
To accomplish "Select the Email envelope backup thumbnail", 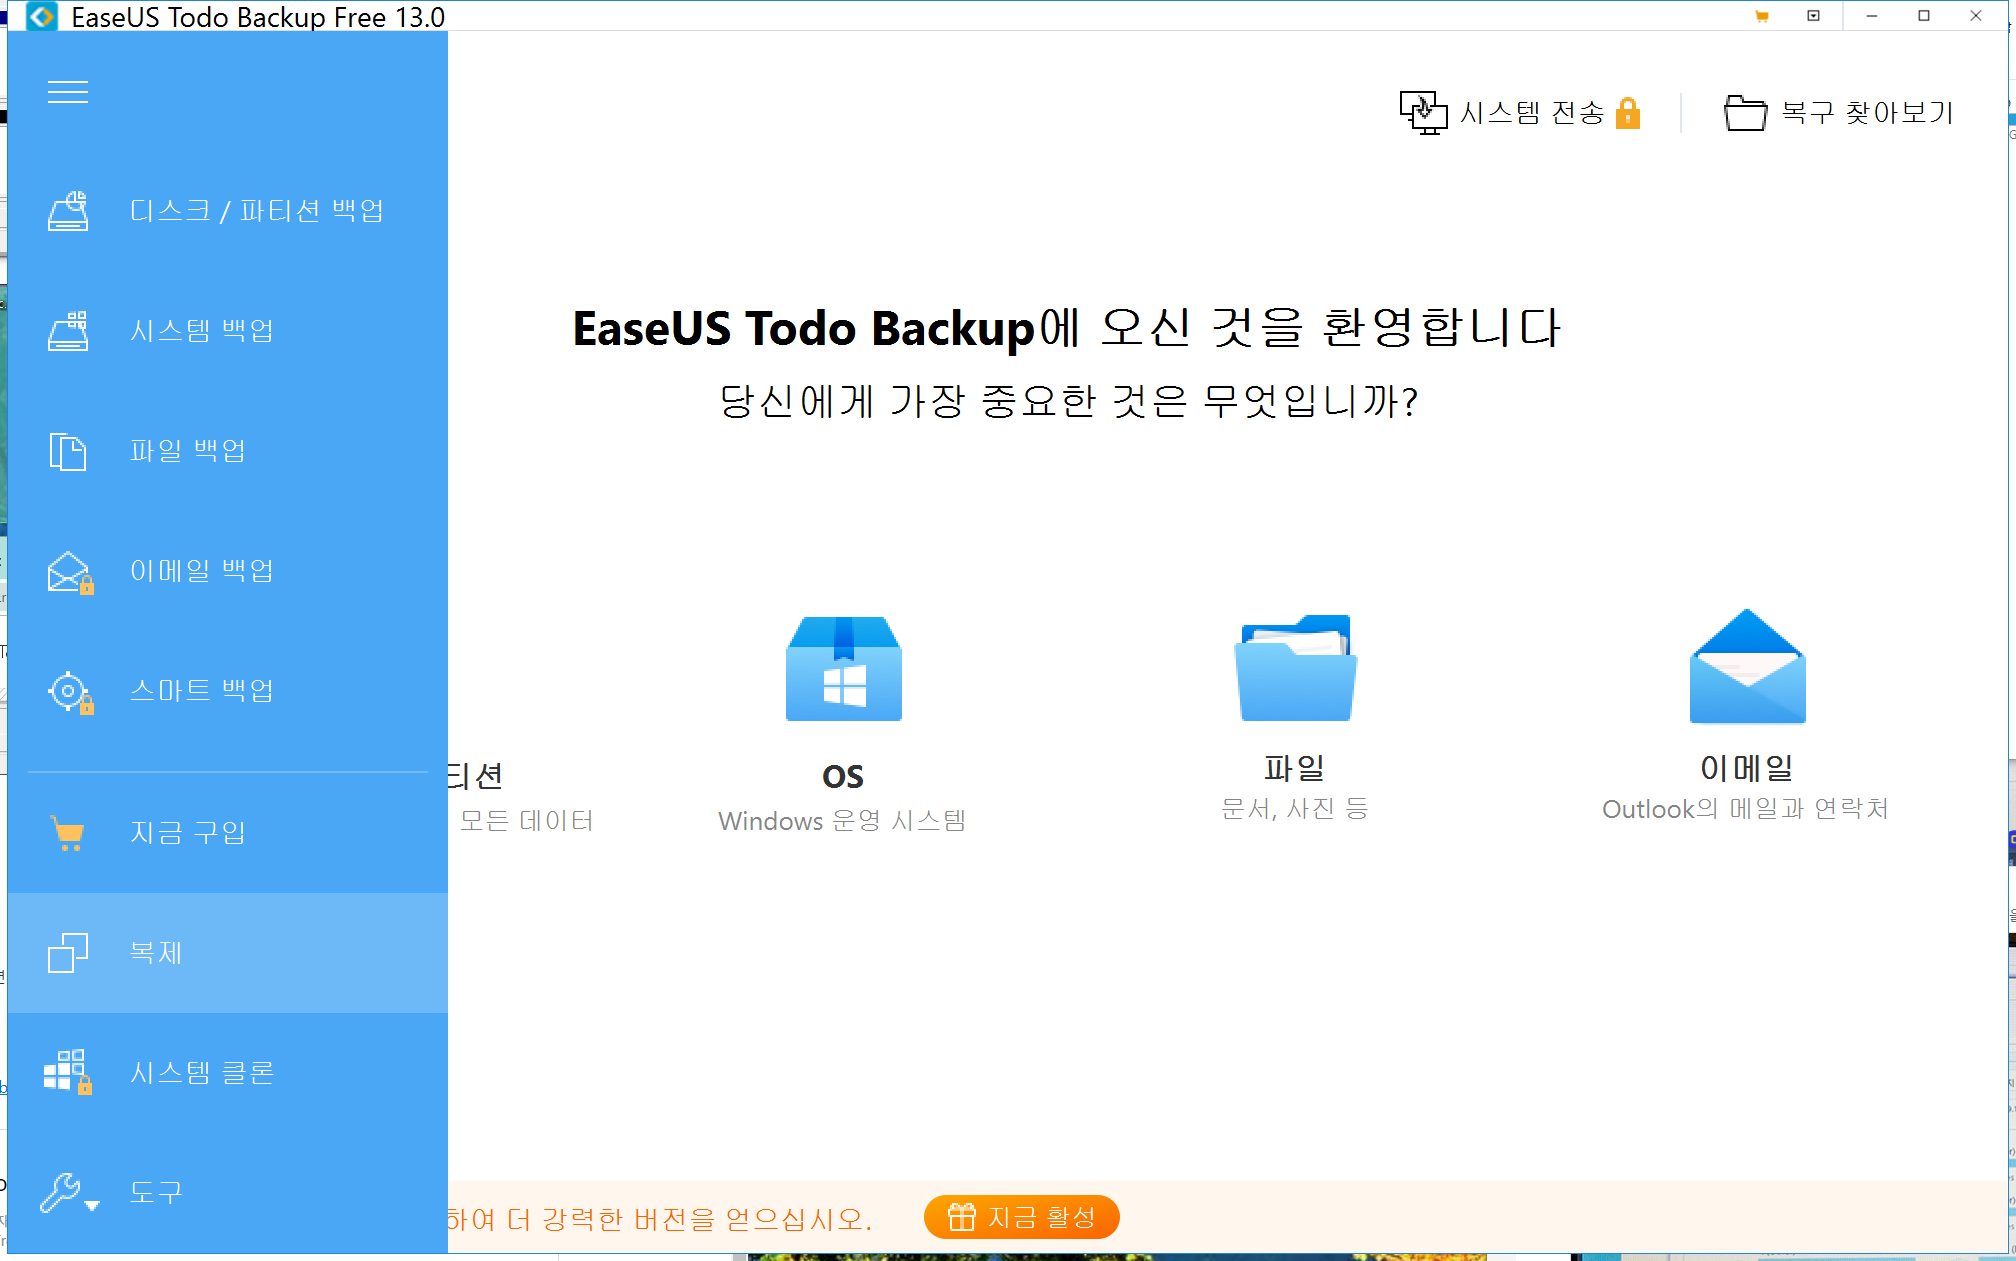I will coord(1746,668).
